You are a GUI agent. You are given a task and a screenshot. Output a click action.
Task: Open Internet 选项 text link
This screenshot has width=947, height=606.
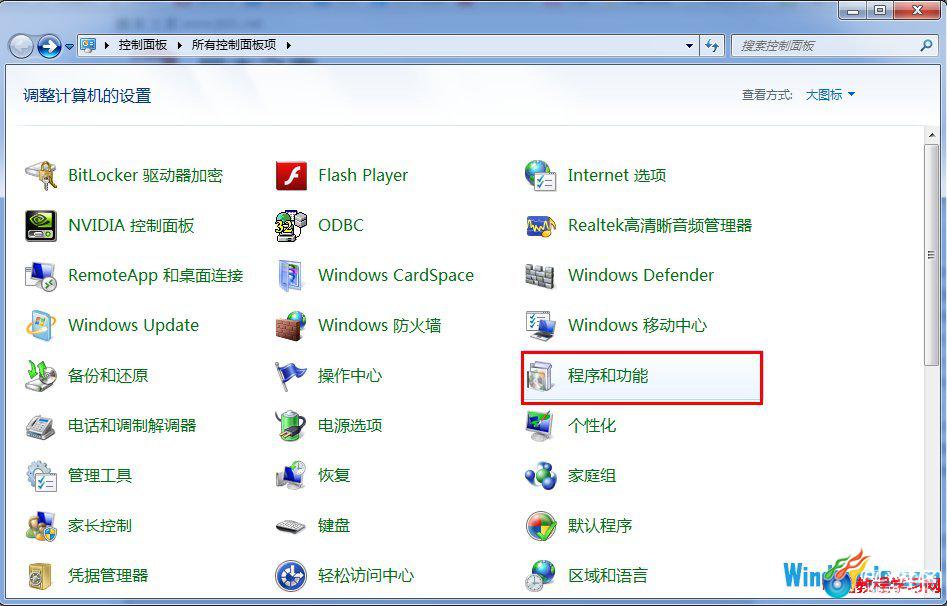coord(617,175)
